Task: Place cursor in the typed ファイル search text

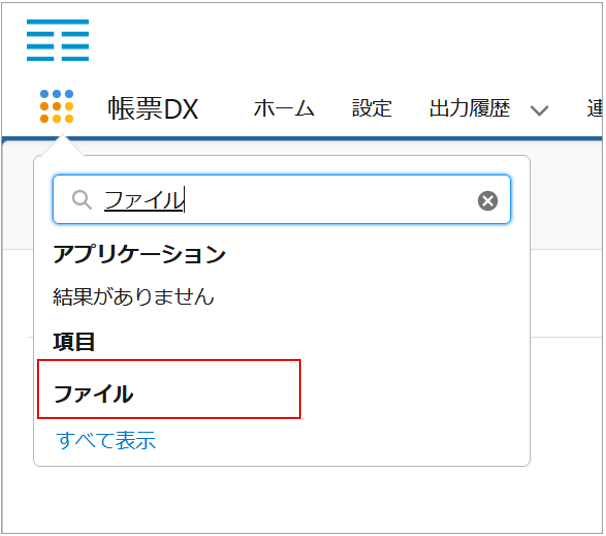Action: pos(144,201)
